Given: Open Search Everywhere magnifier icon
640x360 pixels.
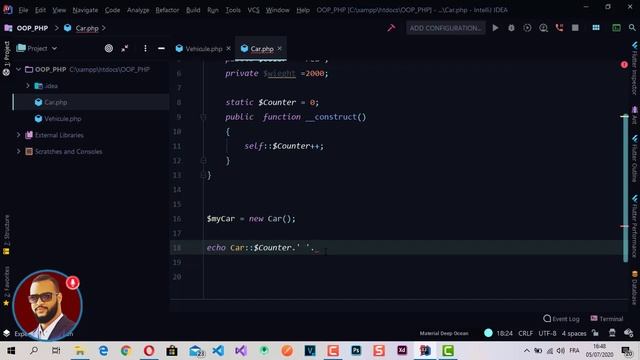Looking at the screenshot, I should 632,28.
